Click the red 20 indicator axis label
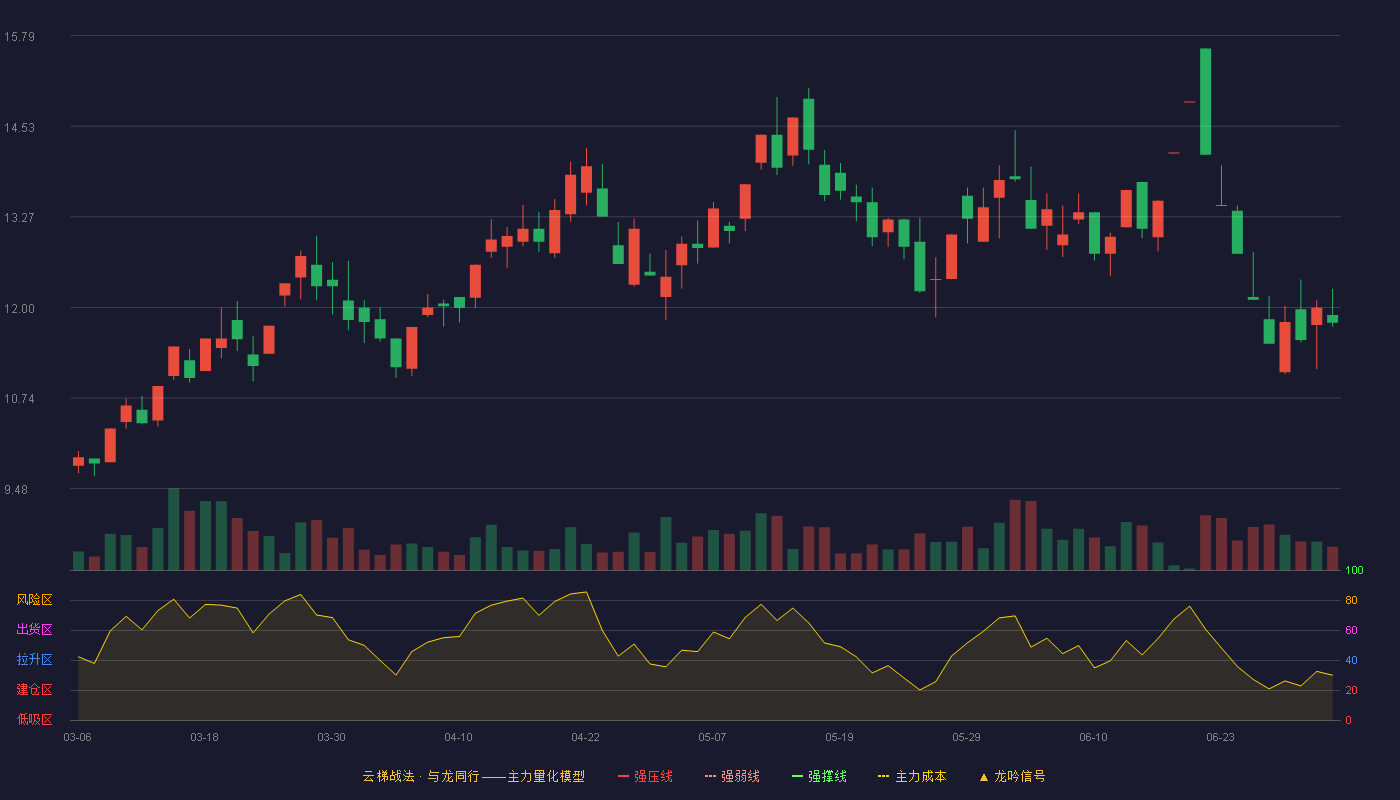 point(1351,690)
